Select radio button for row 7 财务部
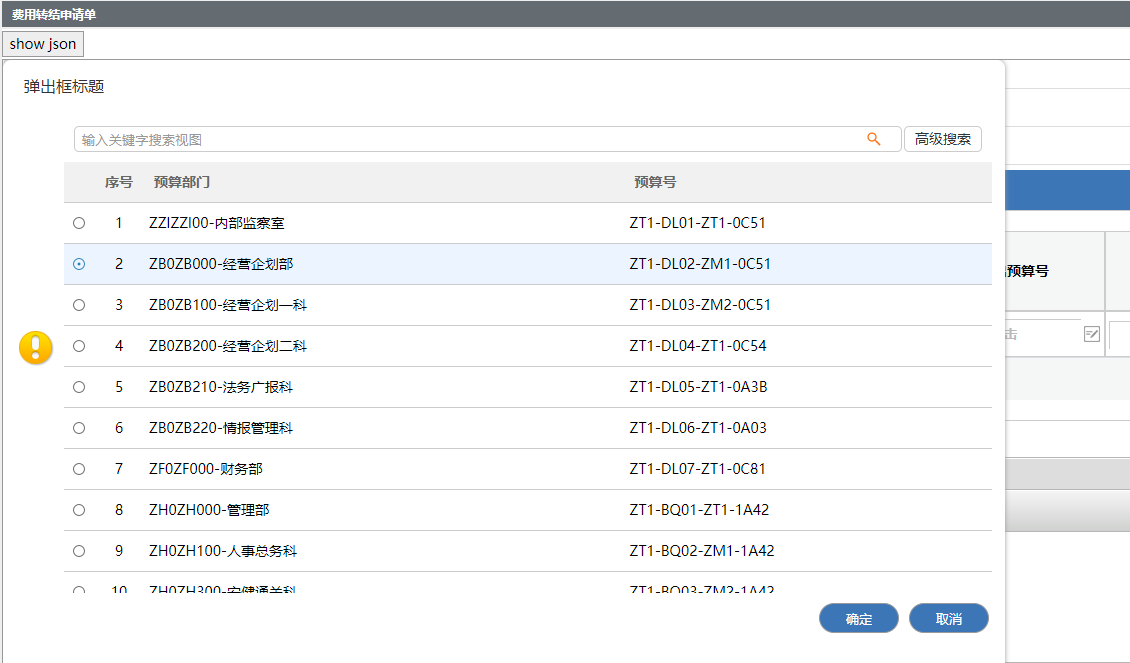The image size is (1130, 663). [x=79, y=469]
